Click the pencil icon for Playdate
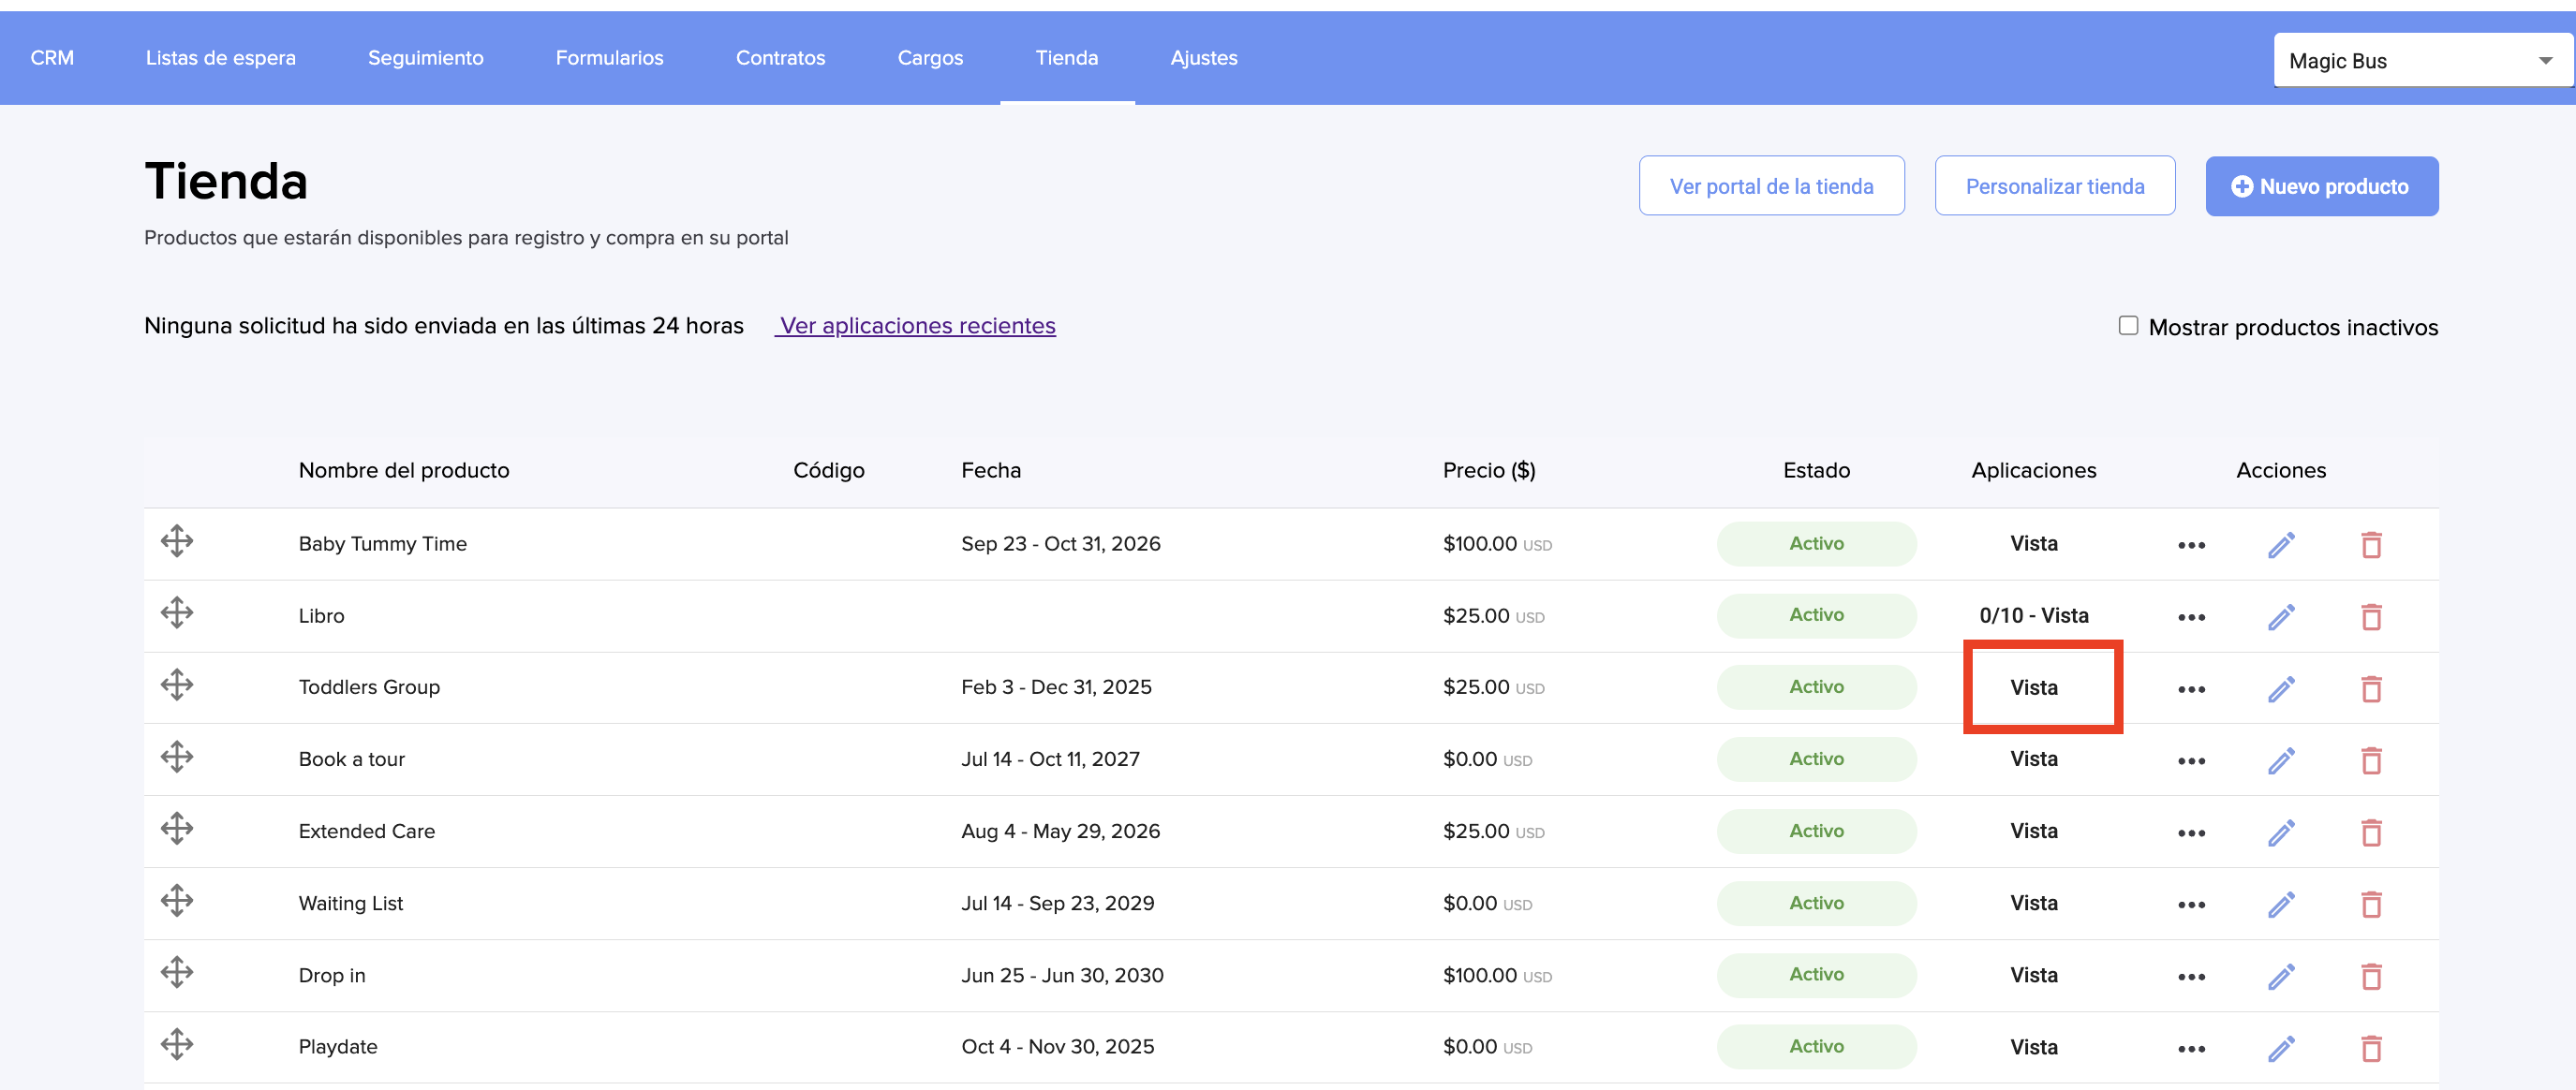The width and height of the screenshot is (2576, 1090). (2280, 1049)
